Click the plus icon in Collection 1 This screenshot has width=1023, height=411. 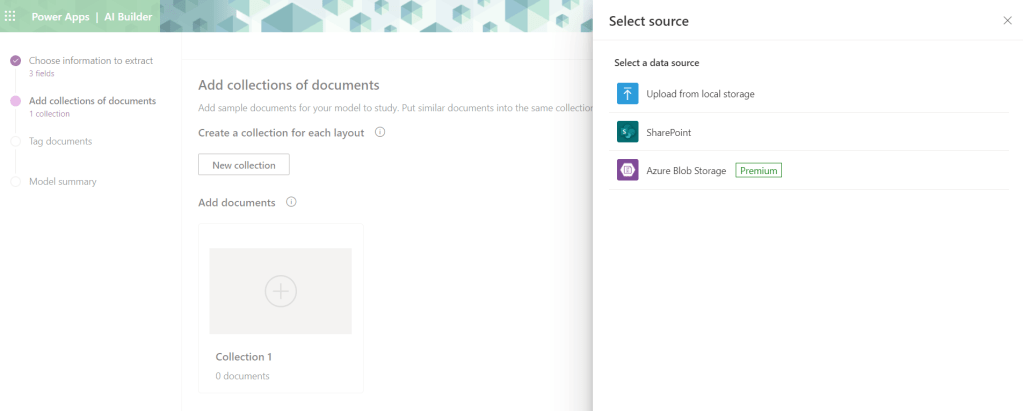pyautogui.click(x=280, y=291)
